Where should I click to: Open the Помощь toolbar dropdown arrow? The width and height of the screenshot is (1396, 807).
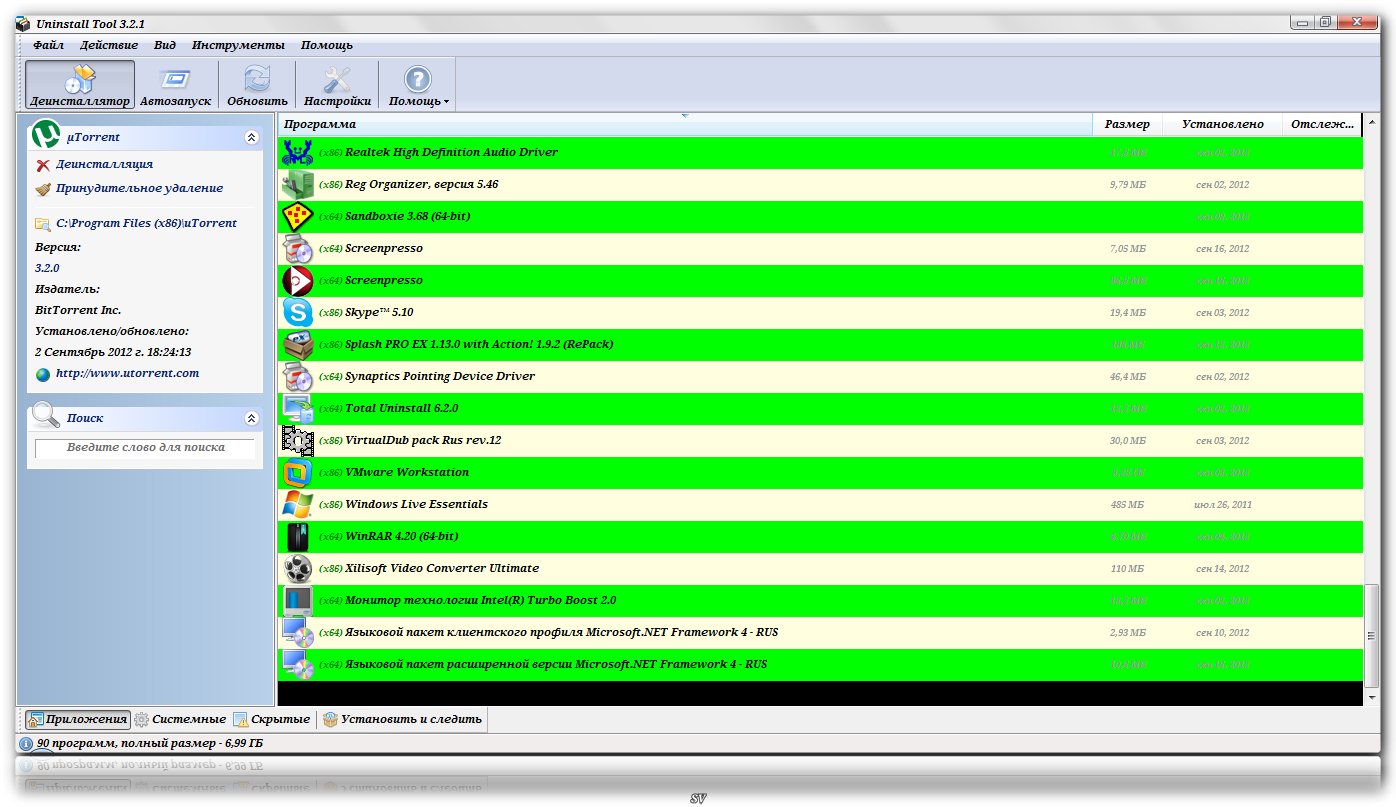pyautogui.click(x=446, y=102)
